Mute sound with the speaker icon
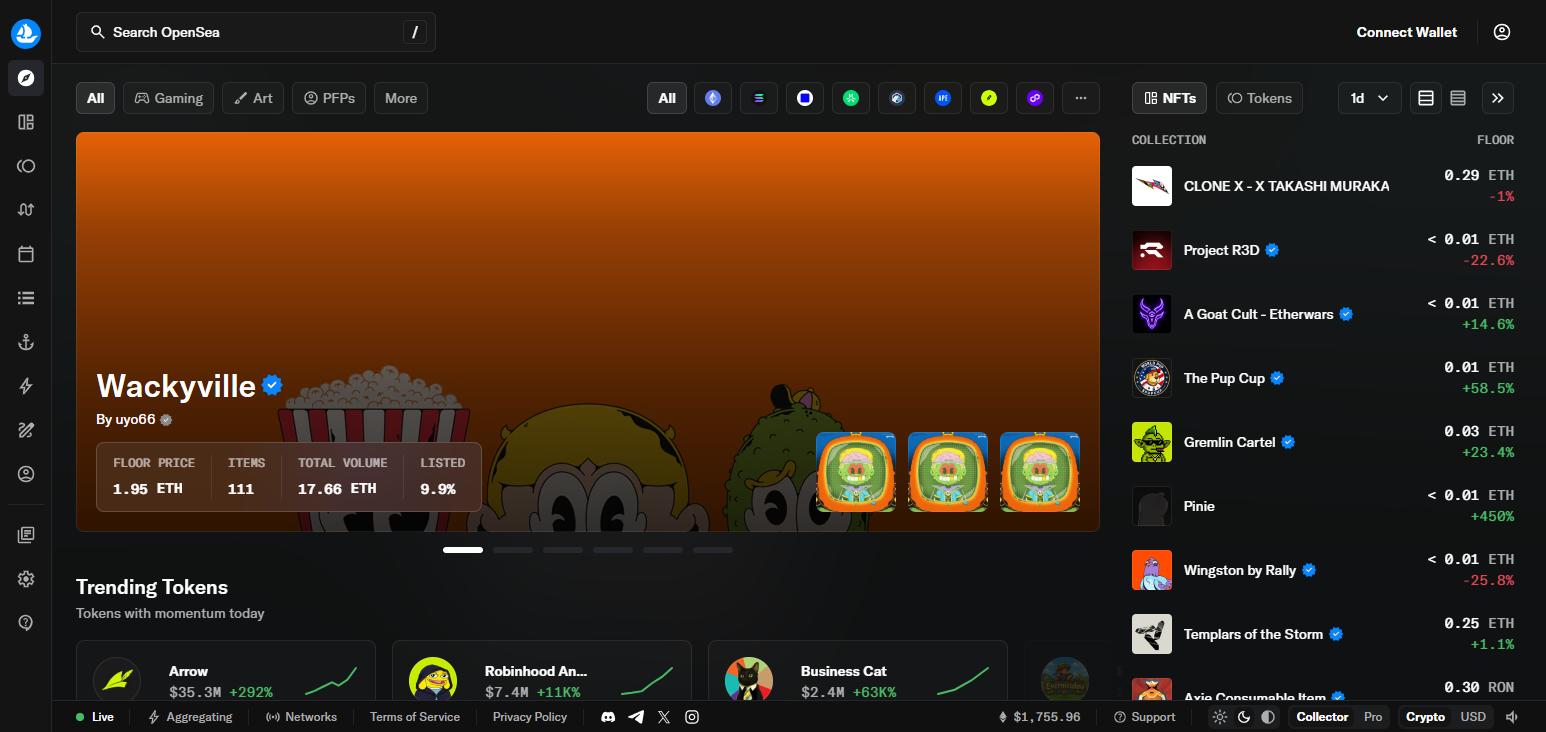 coord(1512,717)
